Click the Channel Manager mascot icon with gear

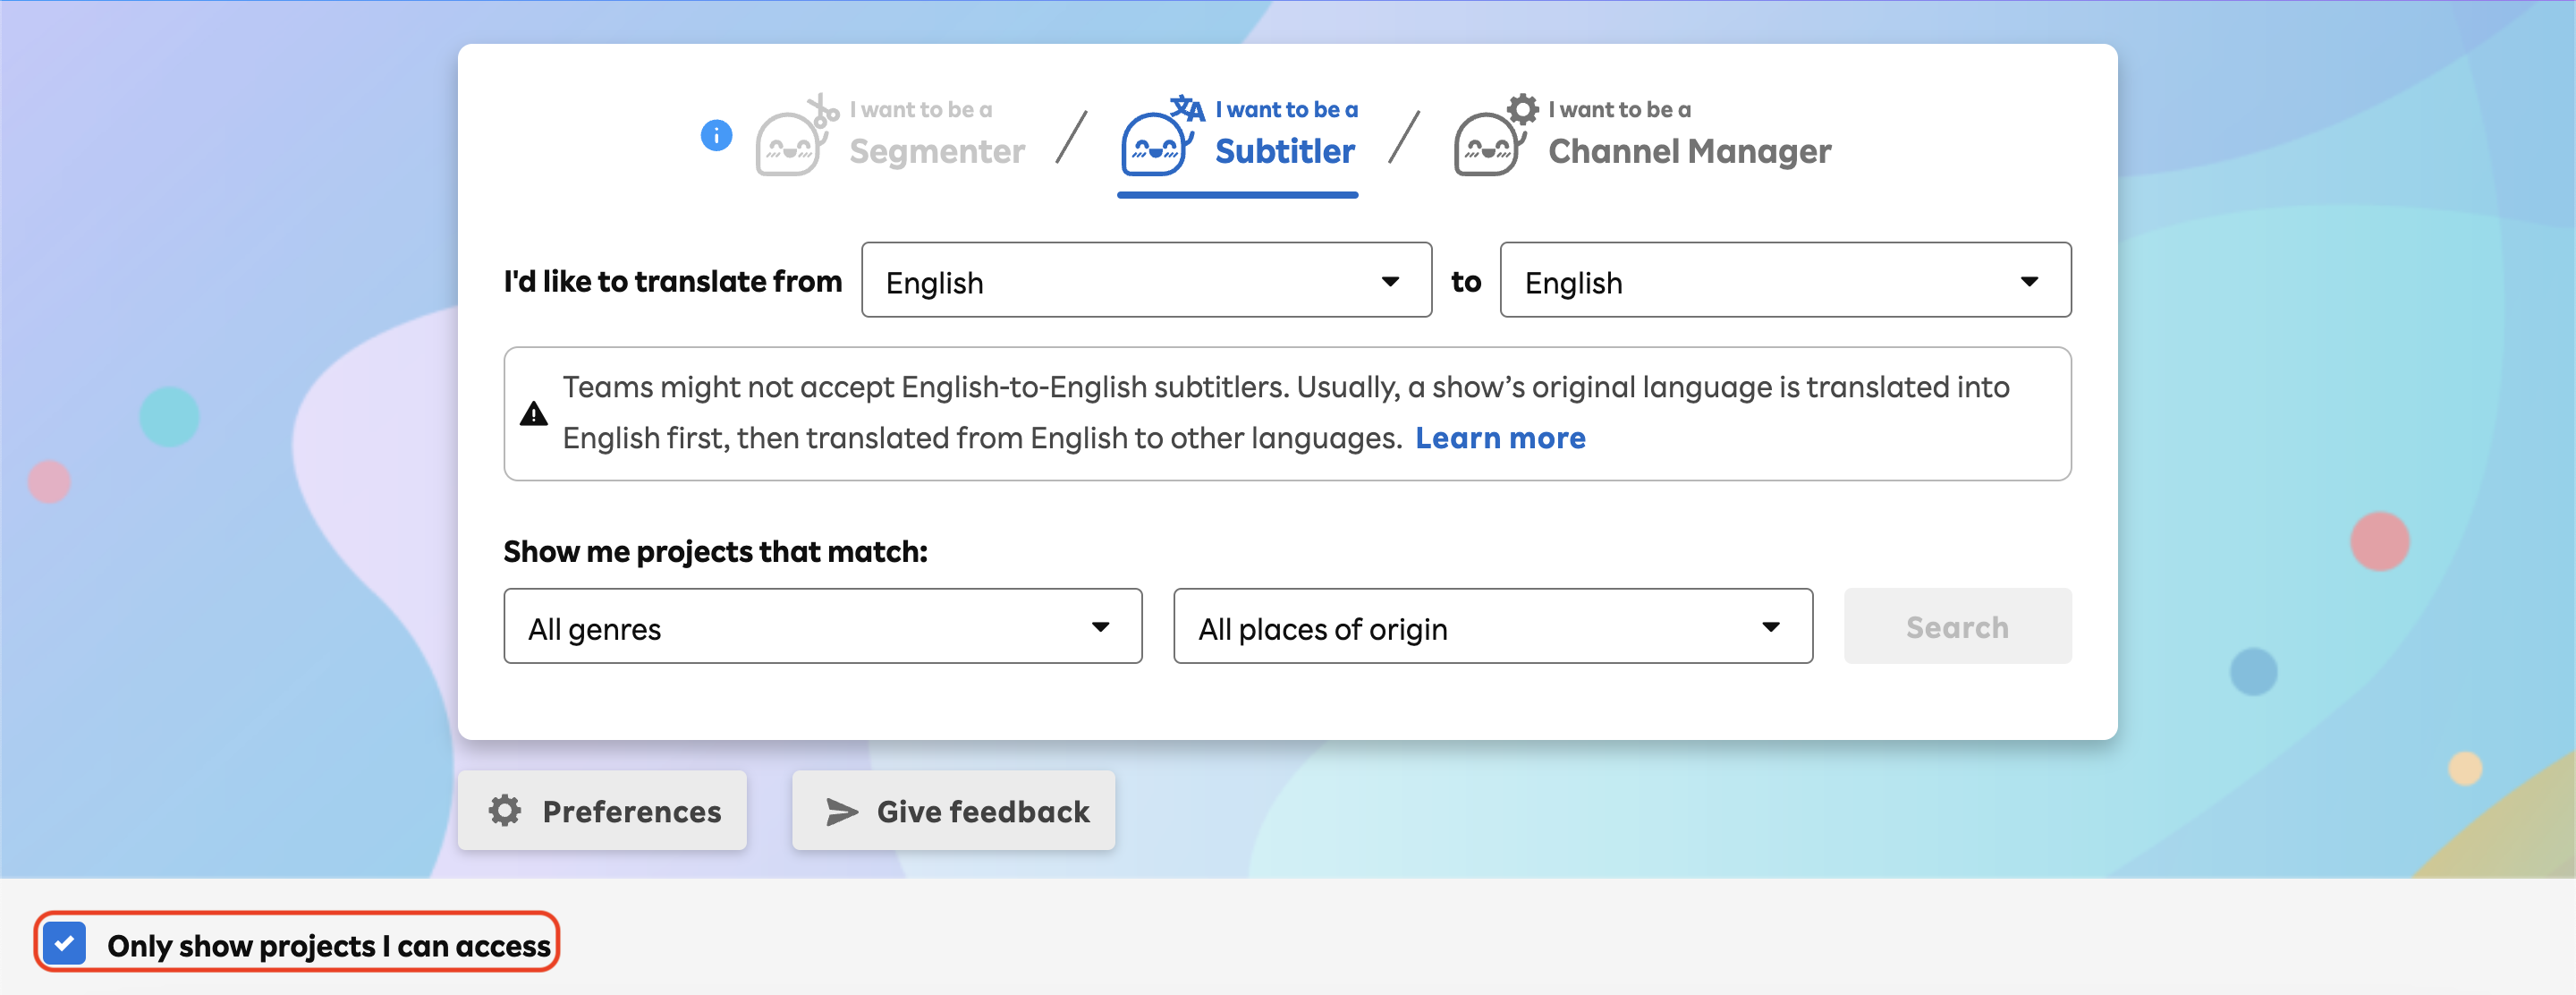point(1496,136)
